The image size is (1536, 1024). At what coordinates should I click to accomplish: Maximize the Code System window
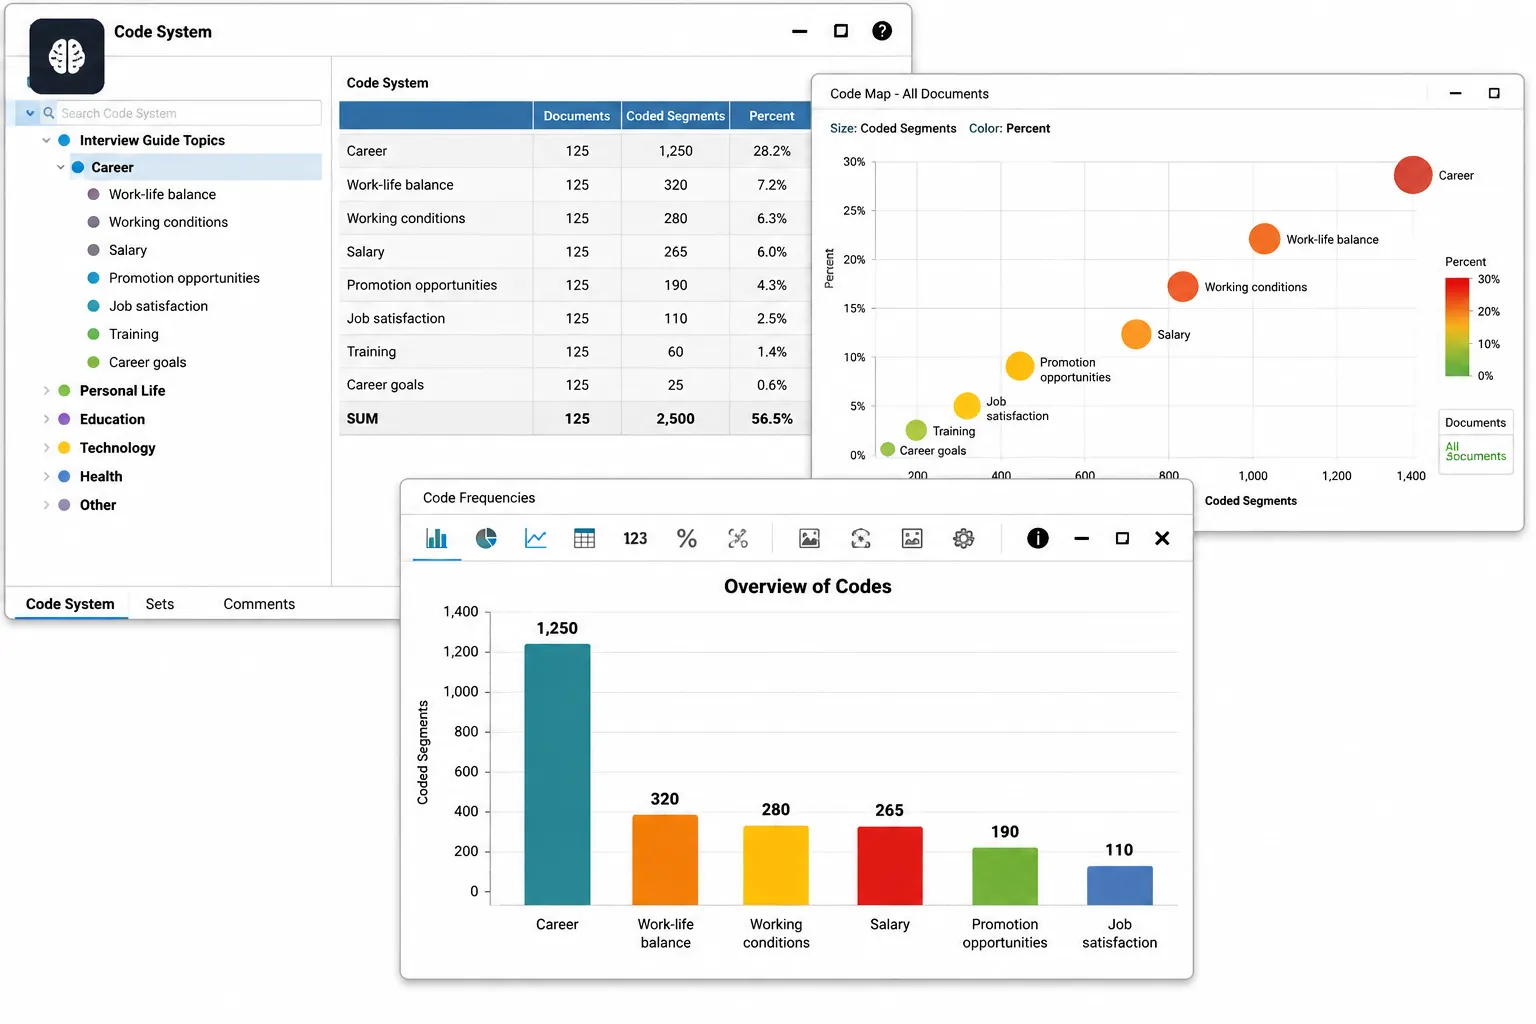tap(841, 31)
